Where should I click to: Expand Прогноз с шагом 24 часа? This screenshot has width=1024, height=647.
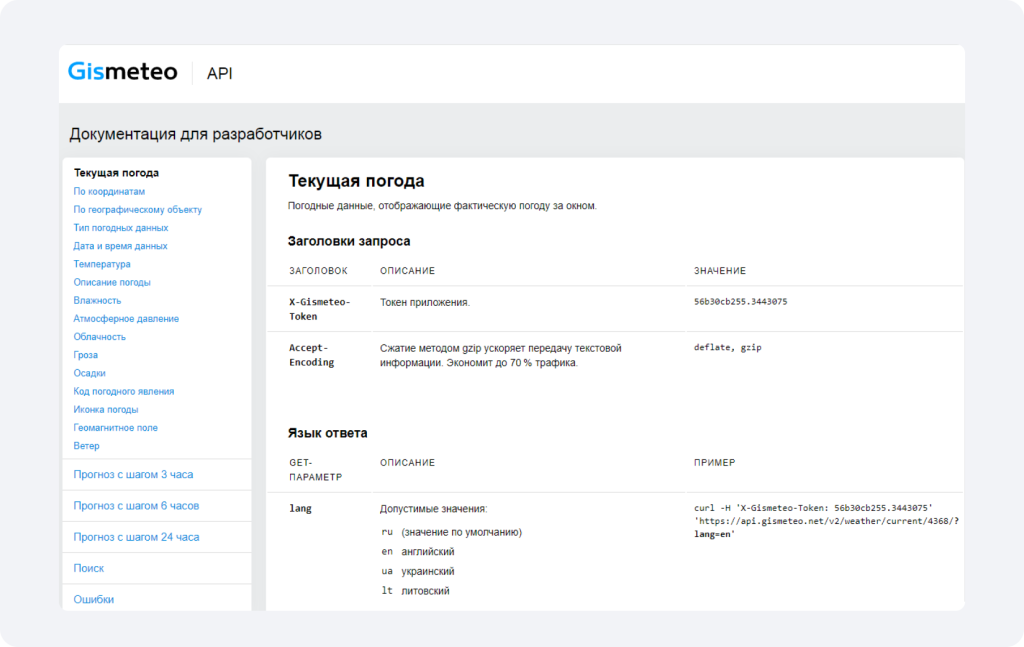click(x=136, y=537)
